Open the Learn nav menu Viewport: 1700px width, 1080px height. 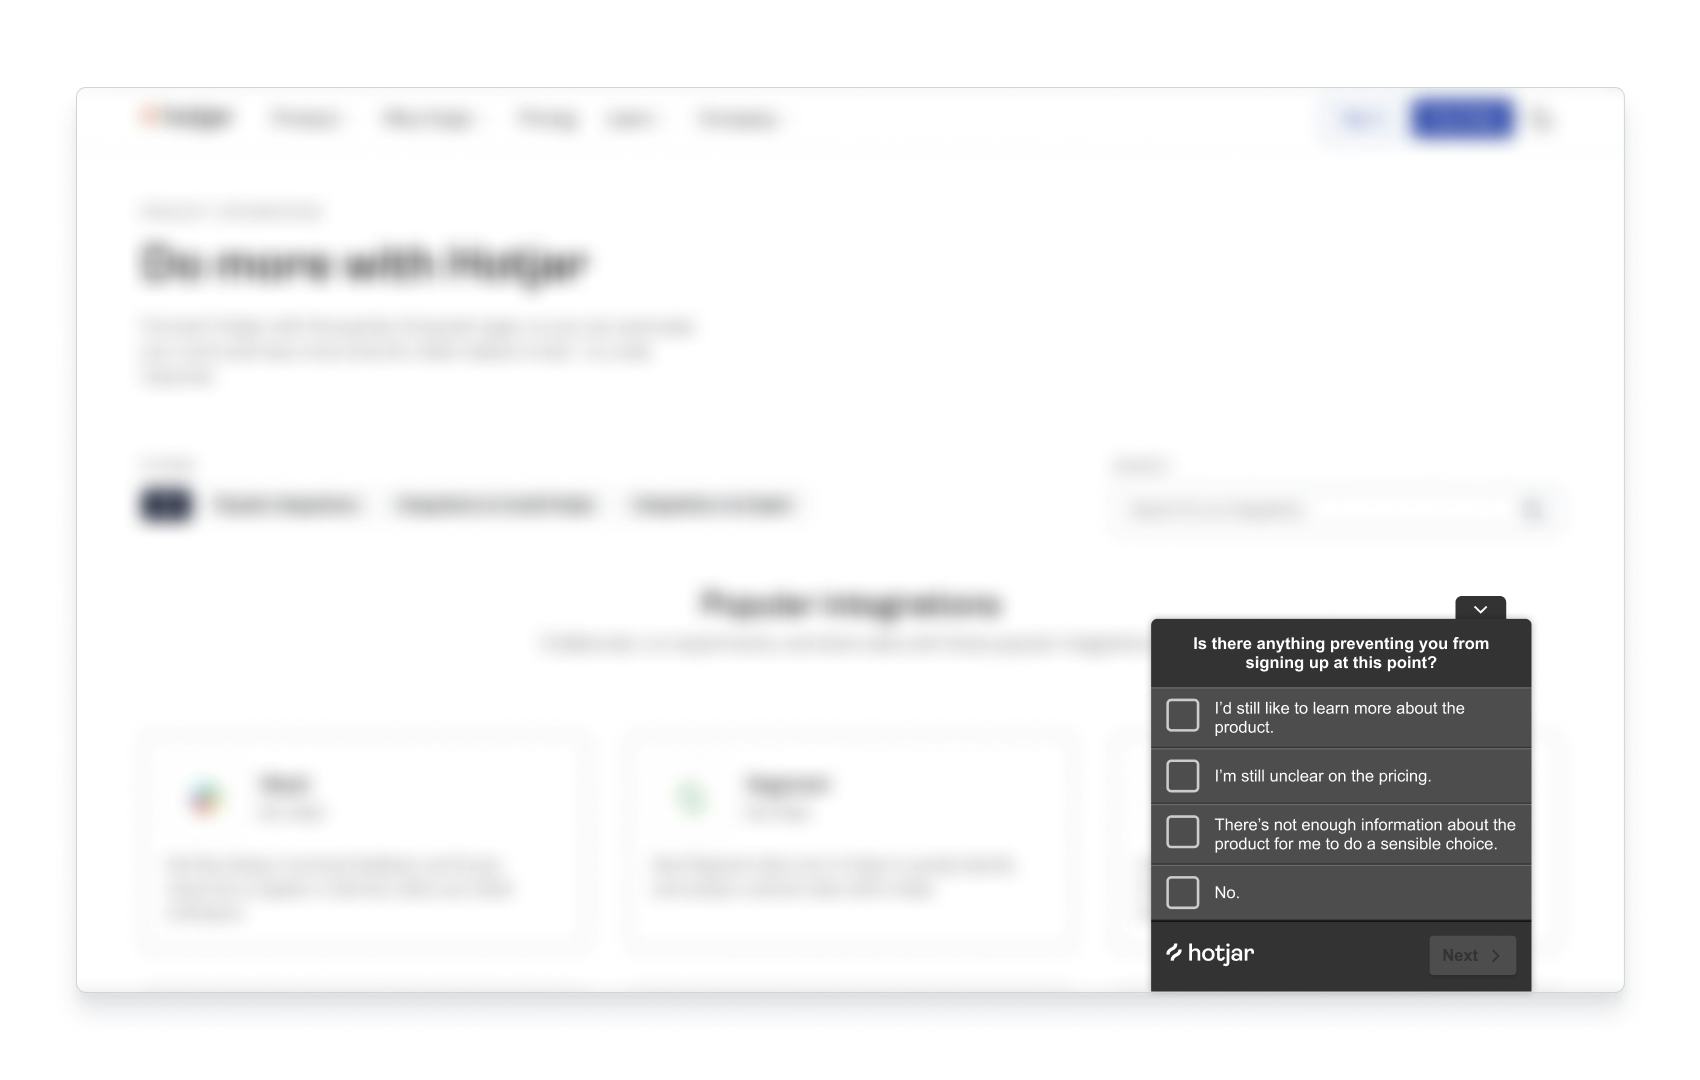pos(633,119)
